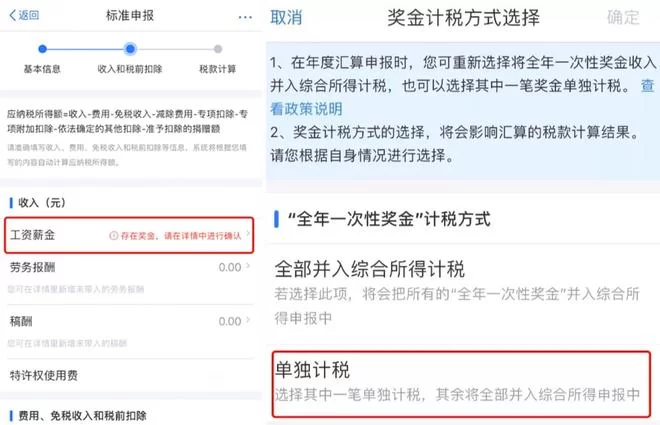Screen dimensions: 660x425
Task: Tap 确定 to confirm tax method
Action: click(x=623, y=18)
